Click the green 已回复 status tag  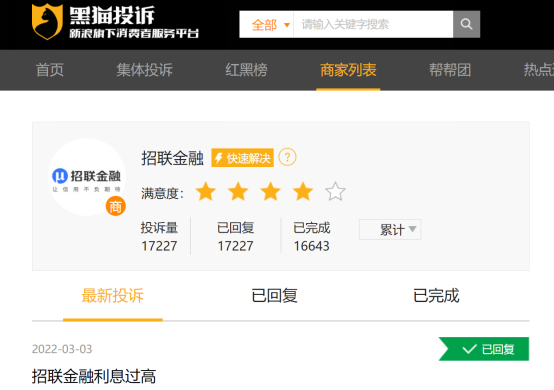tap(484, 349)
